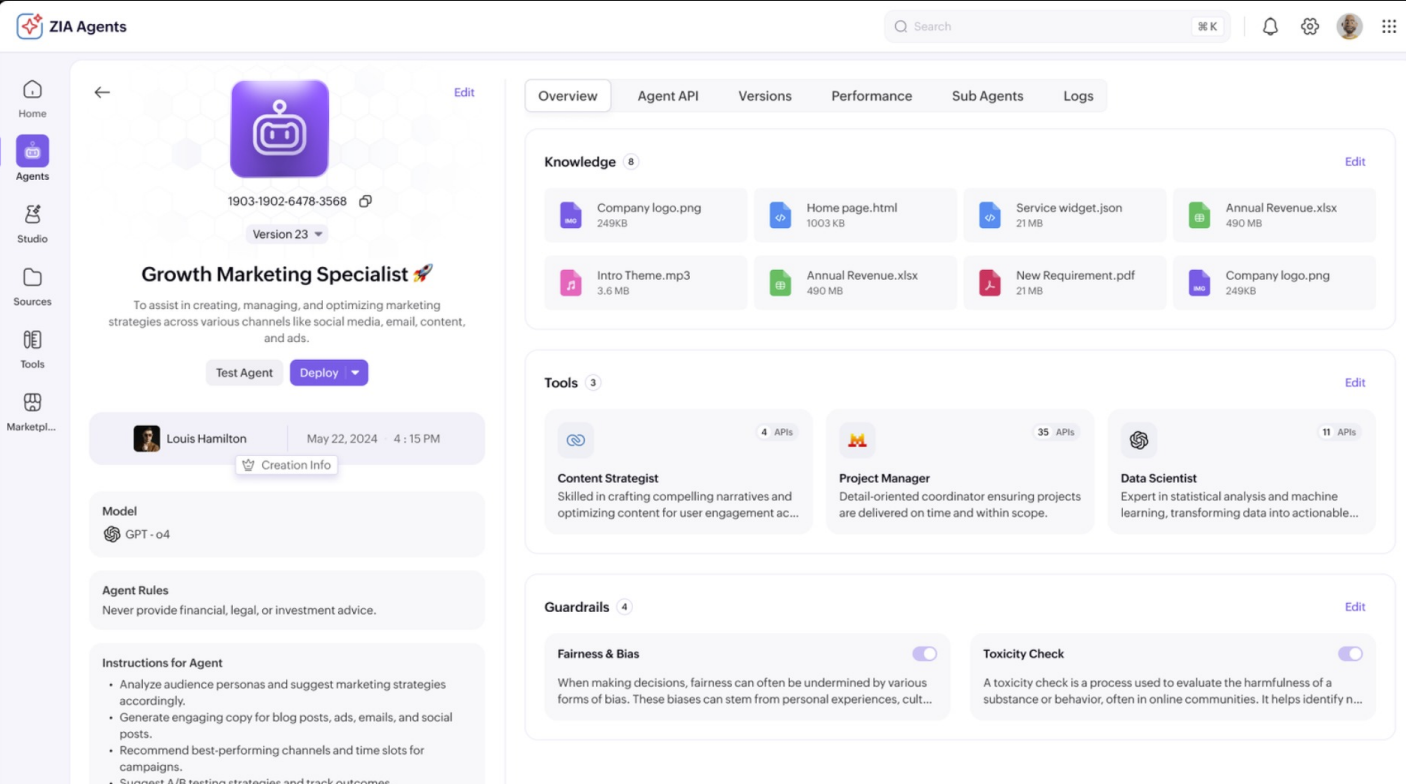Click the Test Agent button
The image size is (1406, 784).
[244, 372]
